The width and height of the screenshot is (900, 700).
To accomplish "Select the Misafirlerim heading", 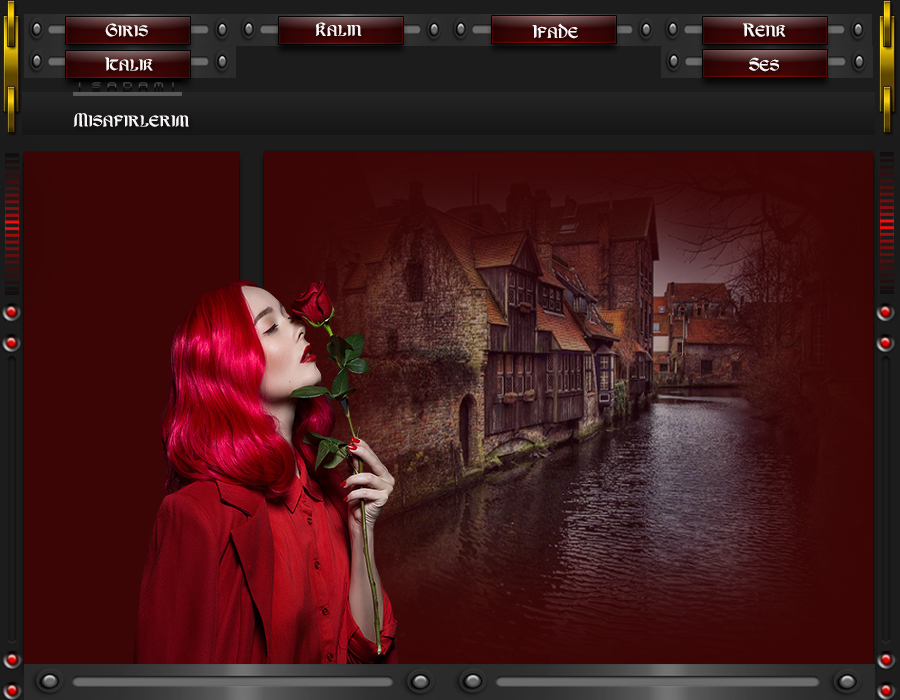I will pos(131,121).
